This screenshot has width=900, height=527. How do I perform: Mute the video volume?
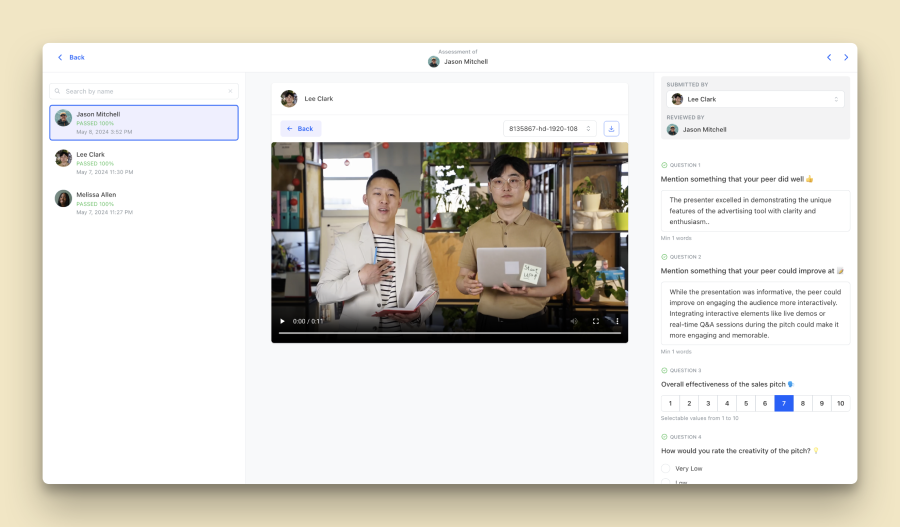[573, 321]
